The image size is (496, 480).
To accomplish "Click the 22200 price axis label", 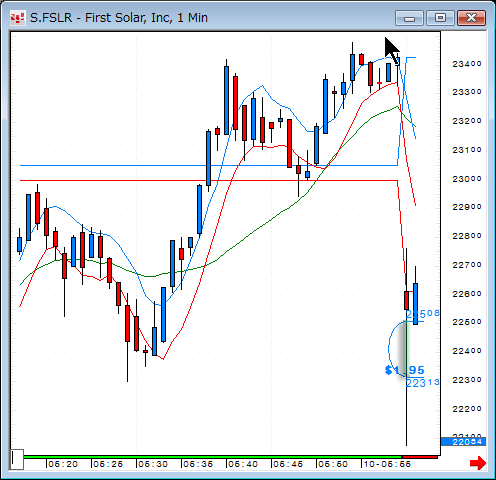I will 467,409.
